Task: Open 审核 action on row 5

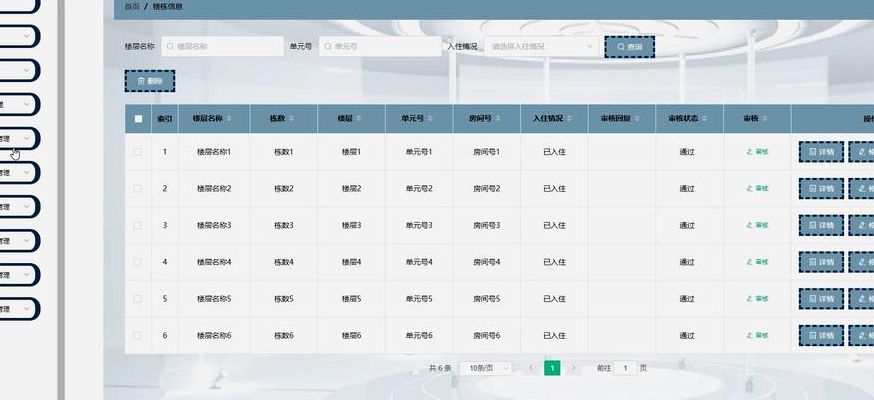Action: 757,299
